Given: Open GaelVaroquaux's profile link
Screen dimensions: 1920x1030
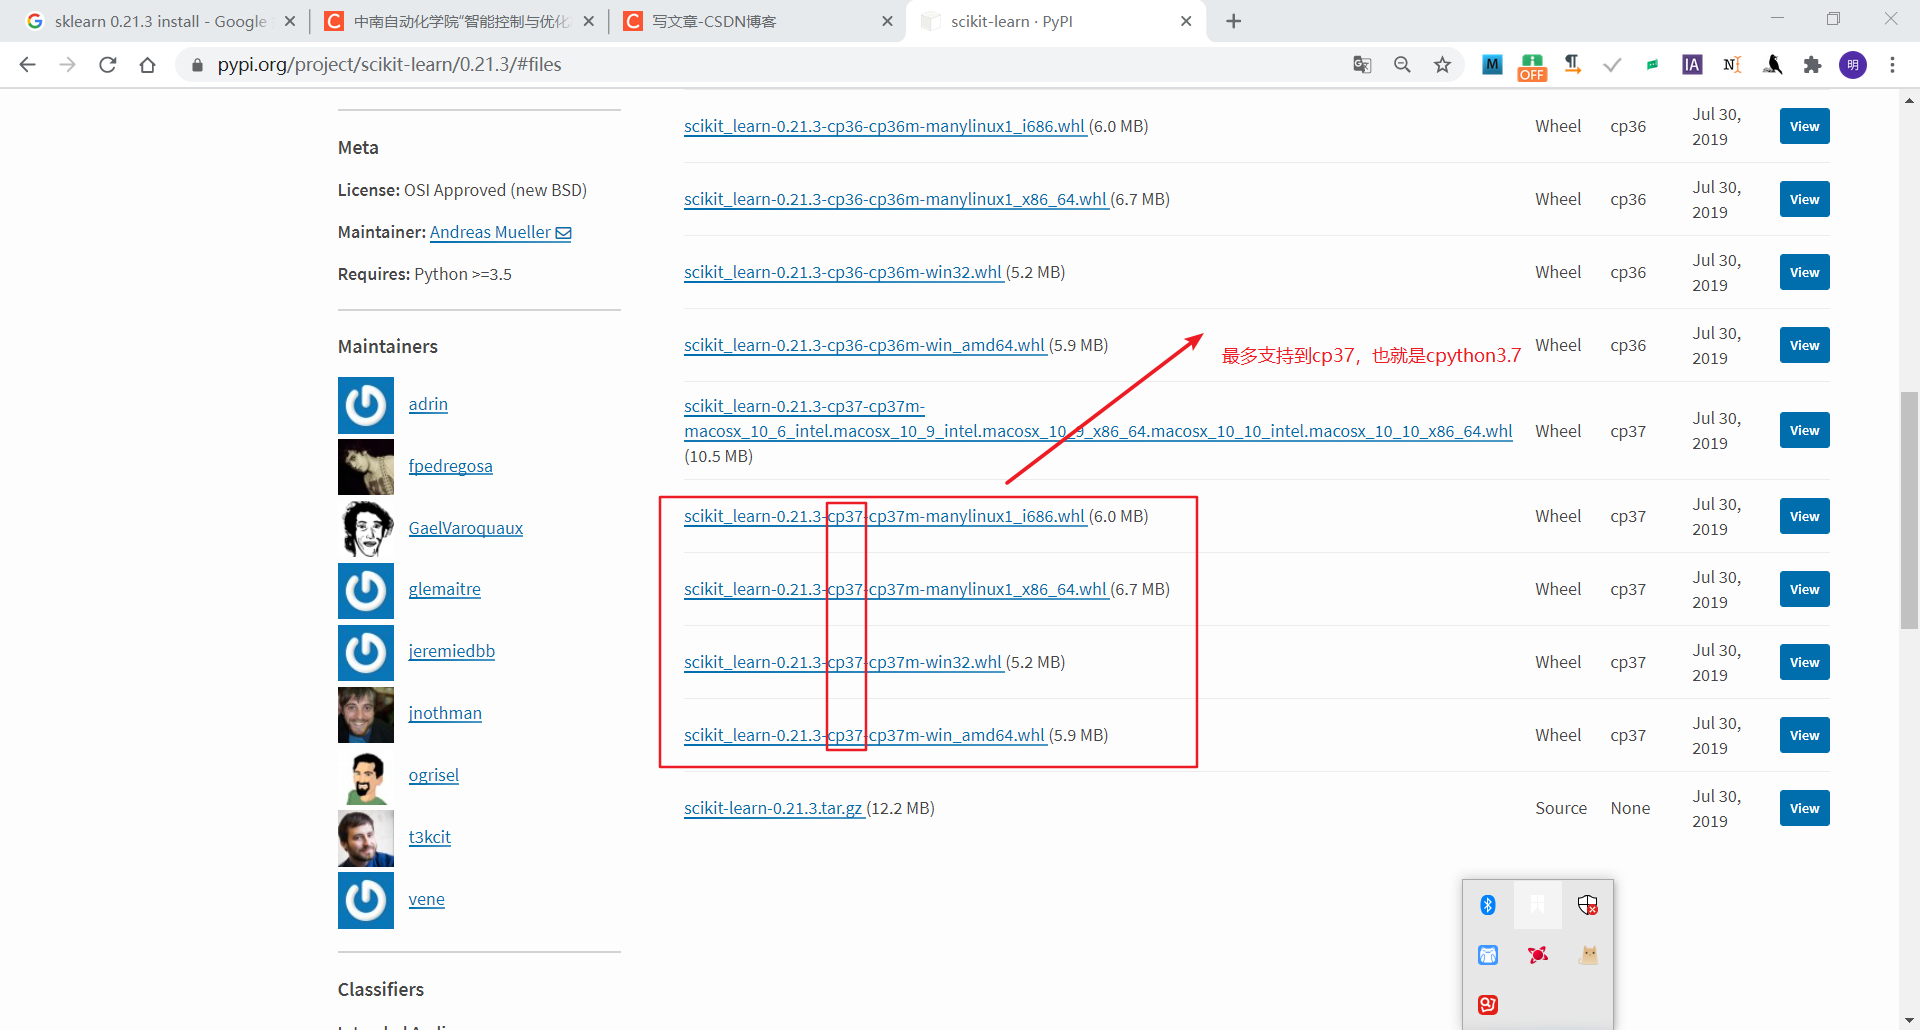Looking at the screenshot, I should 466,528.
